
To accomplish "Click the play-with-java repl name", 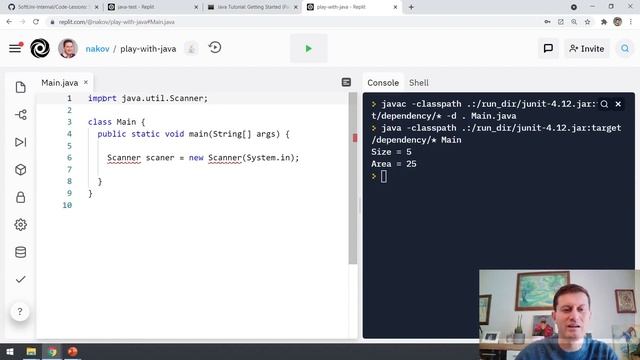I will (x=148, y=49).
